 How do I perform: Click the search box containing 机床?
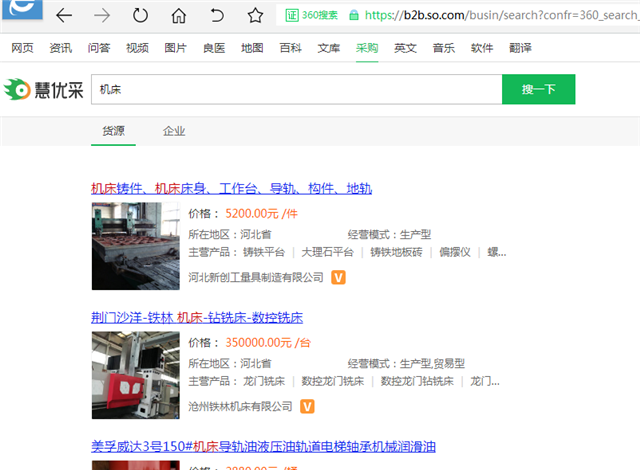(296, 89)
